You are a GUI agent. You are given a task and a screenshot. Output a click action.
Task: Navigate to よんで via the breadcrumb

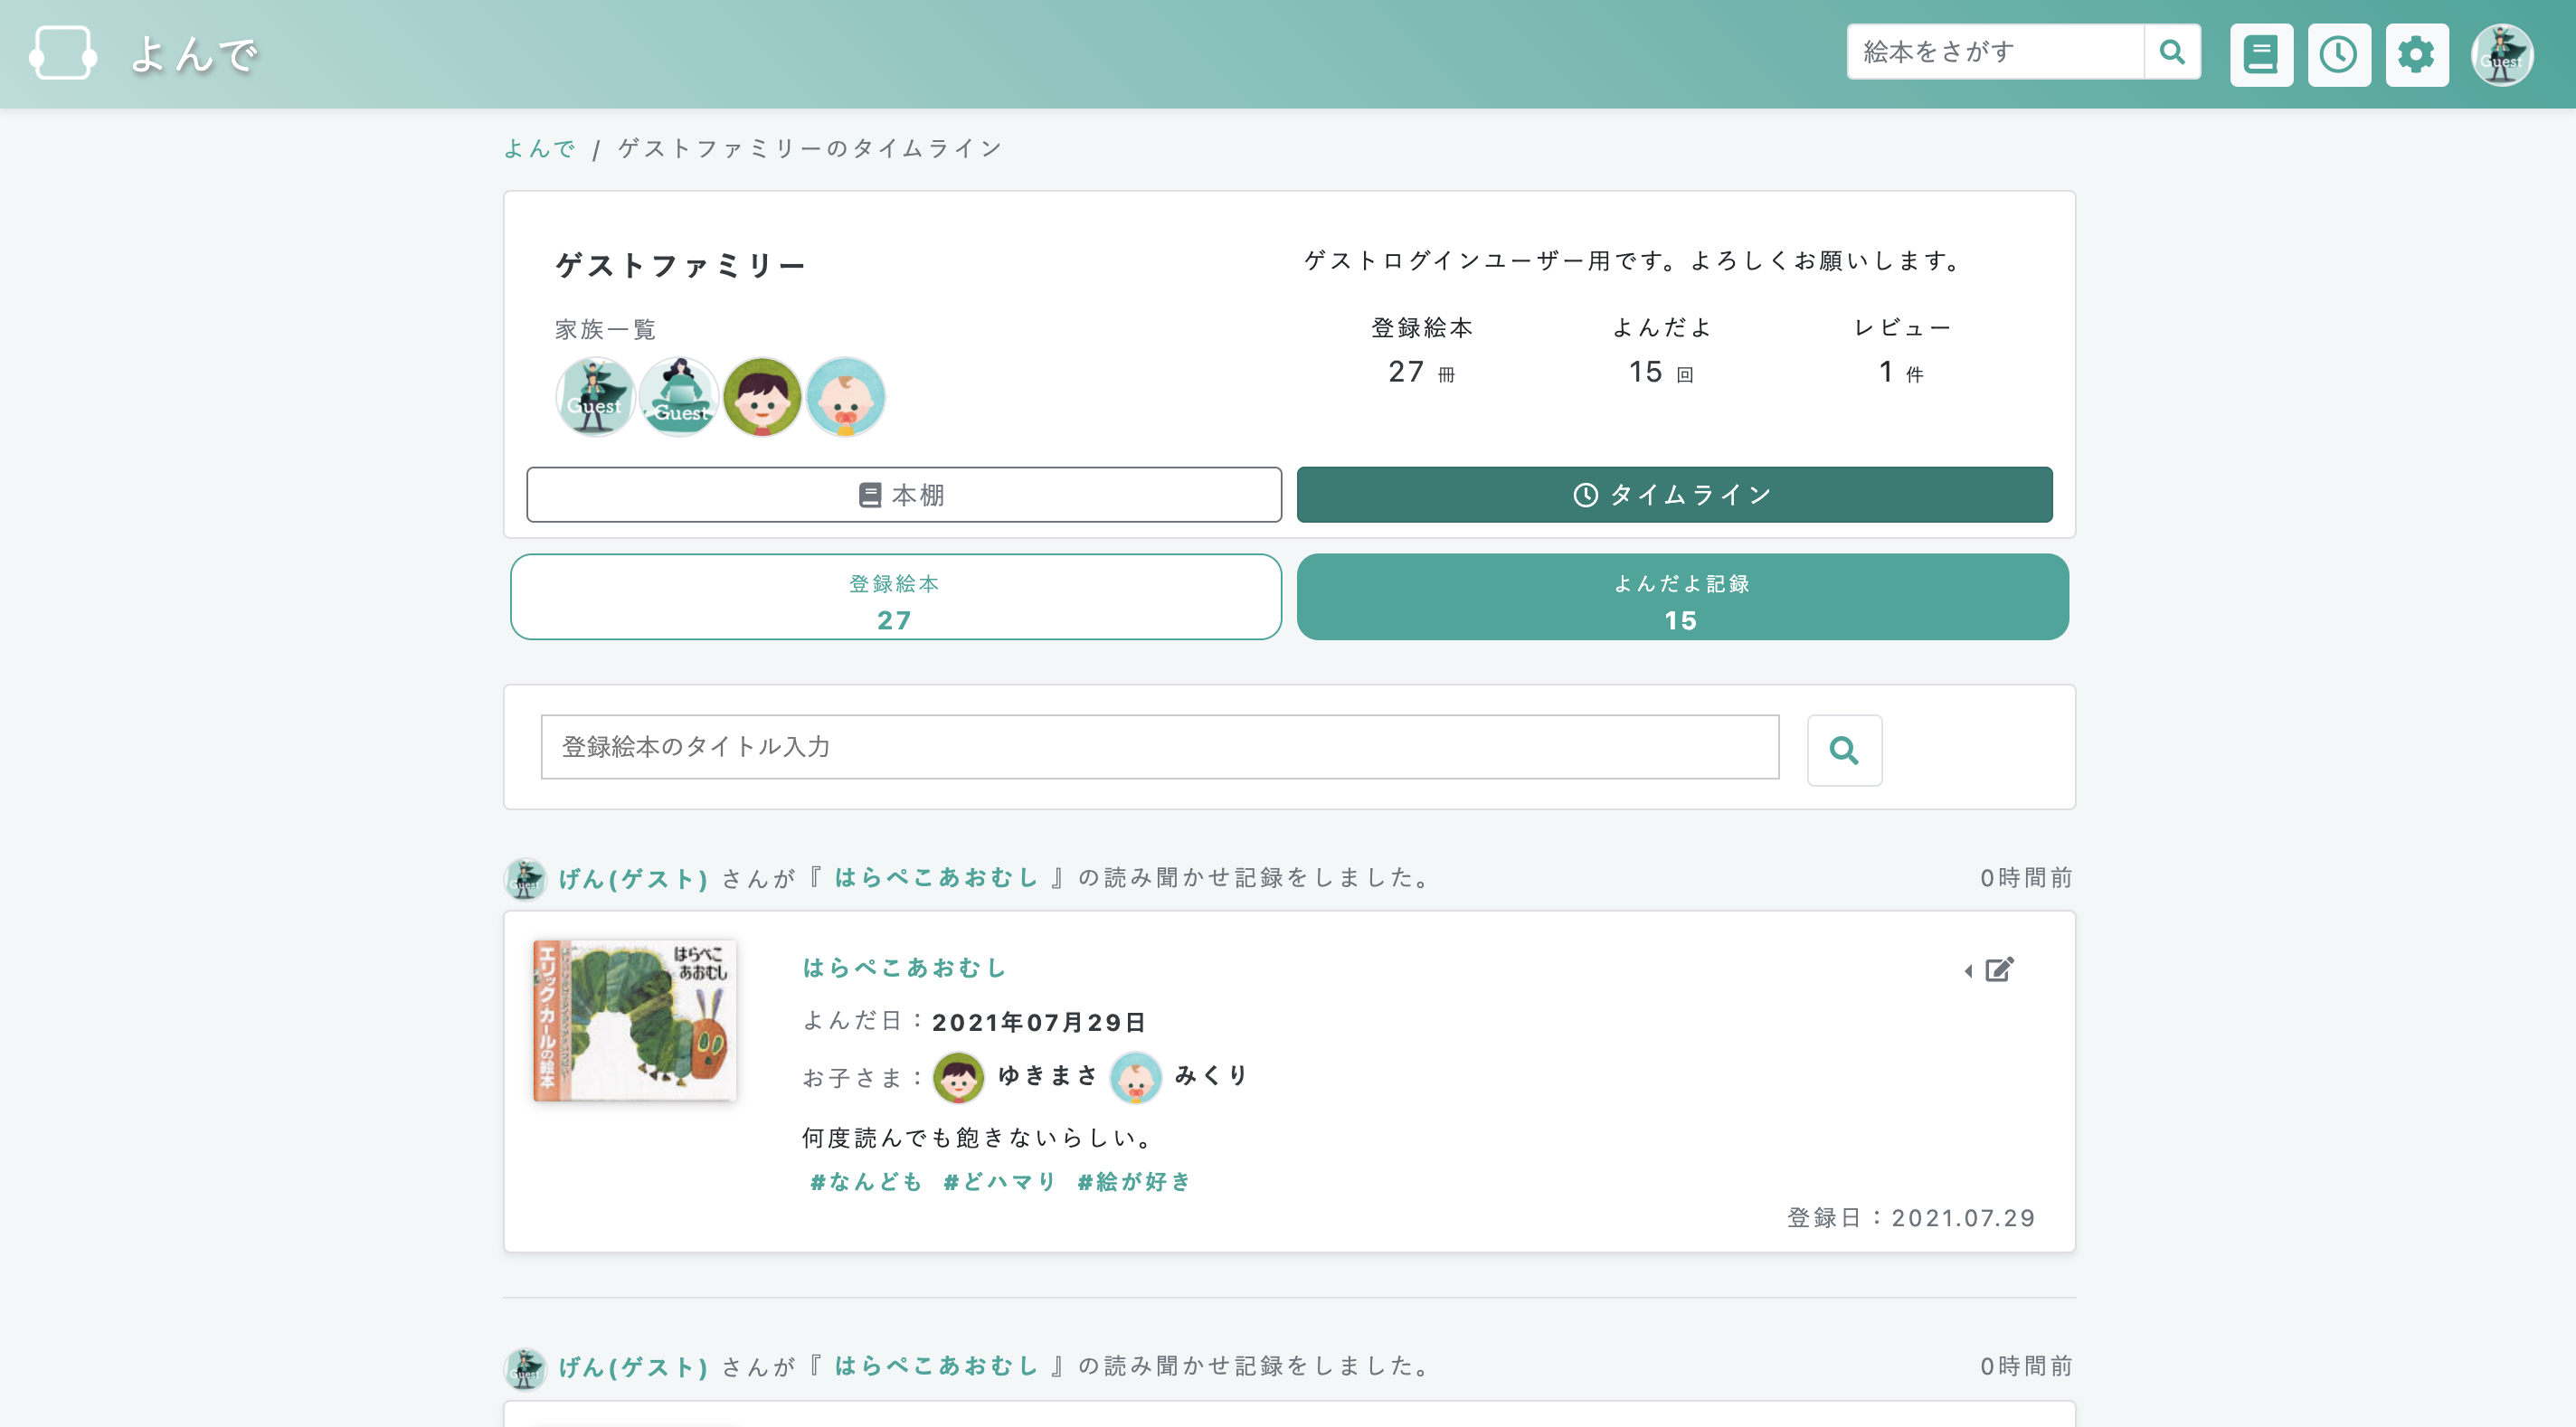540,147
